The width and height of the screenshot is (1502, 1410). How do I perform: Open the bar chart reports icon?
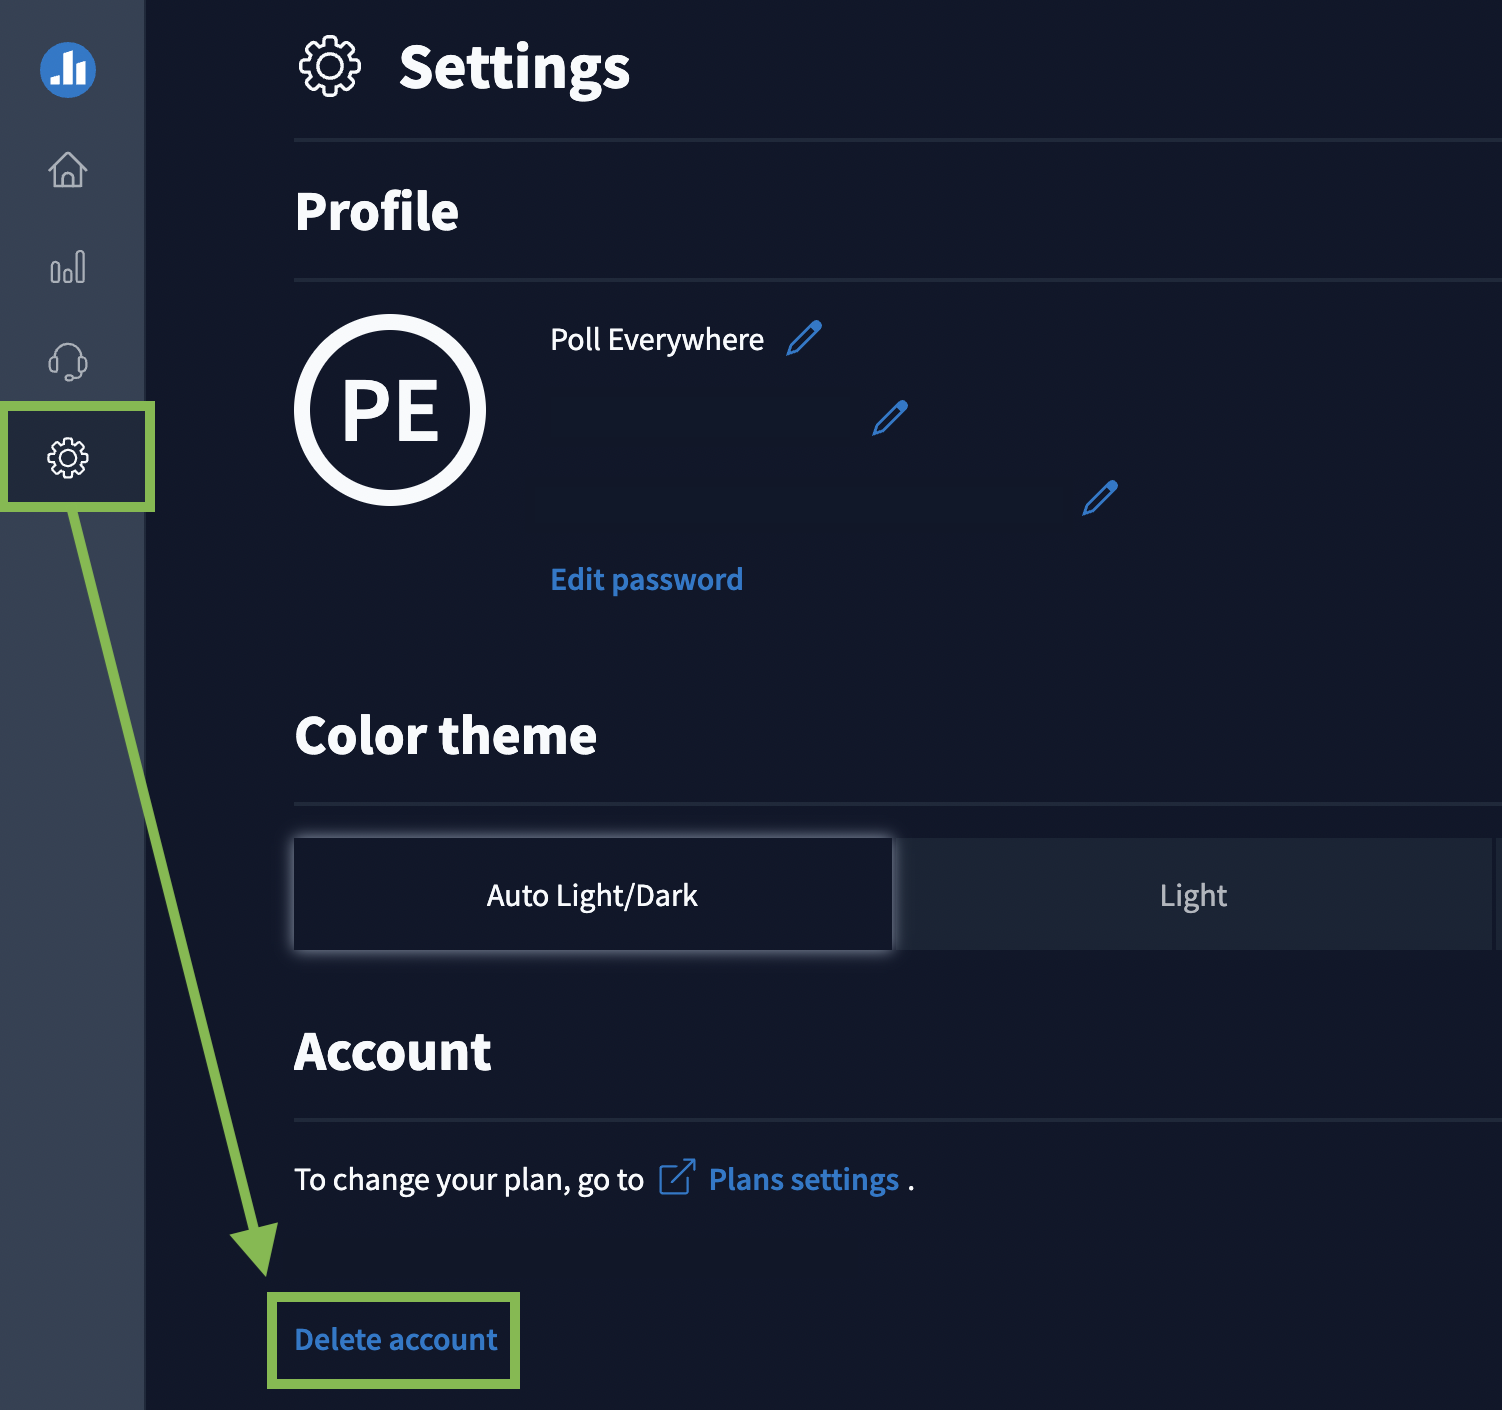[68, 267]
